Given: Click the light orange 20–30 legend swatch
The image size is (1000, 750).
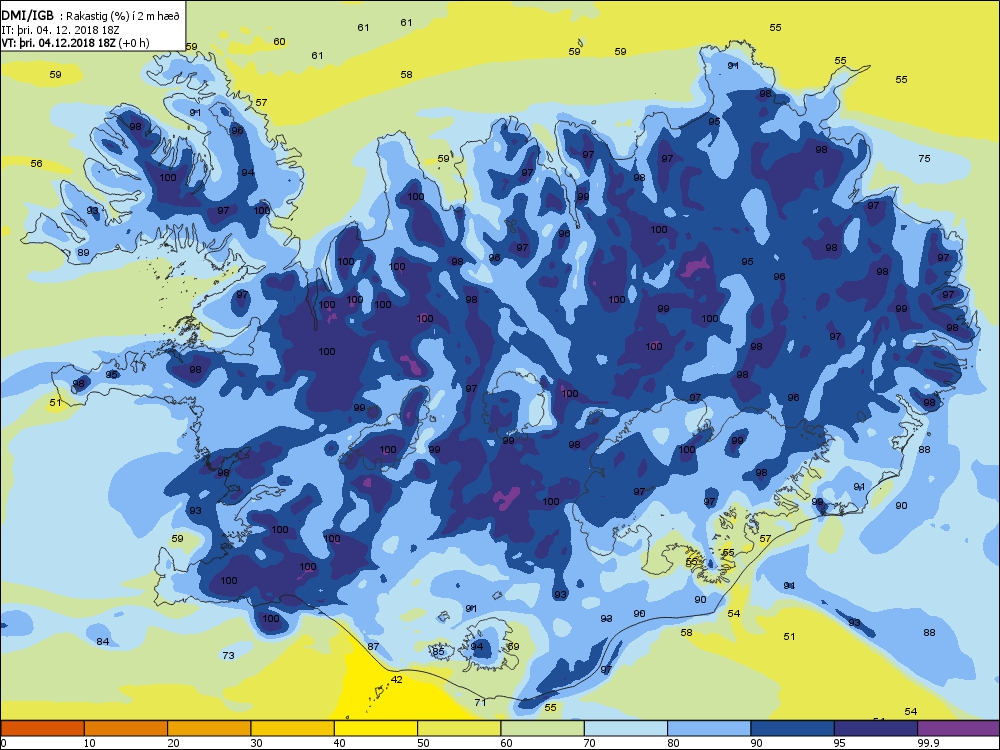Looking at the screenshot, I should (209, 728).
